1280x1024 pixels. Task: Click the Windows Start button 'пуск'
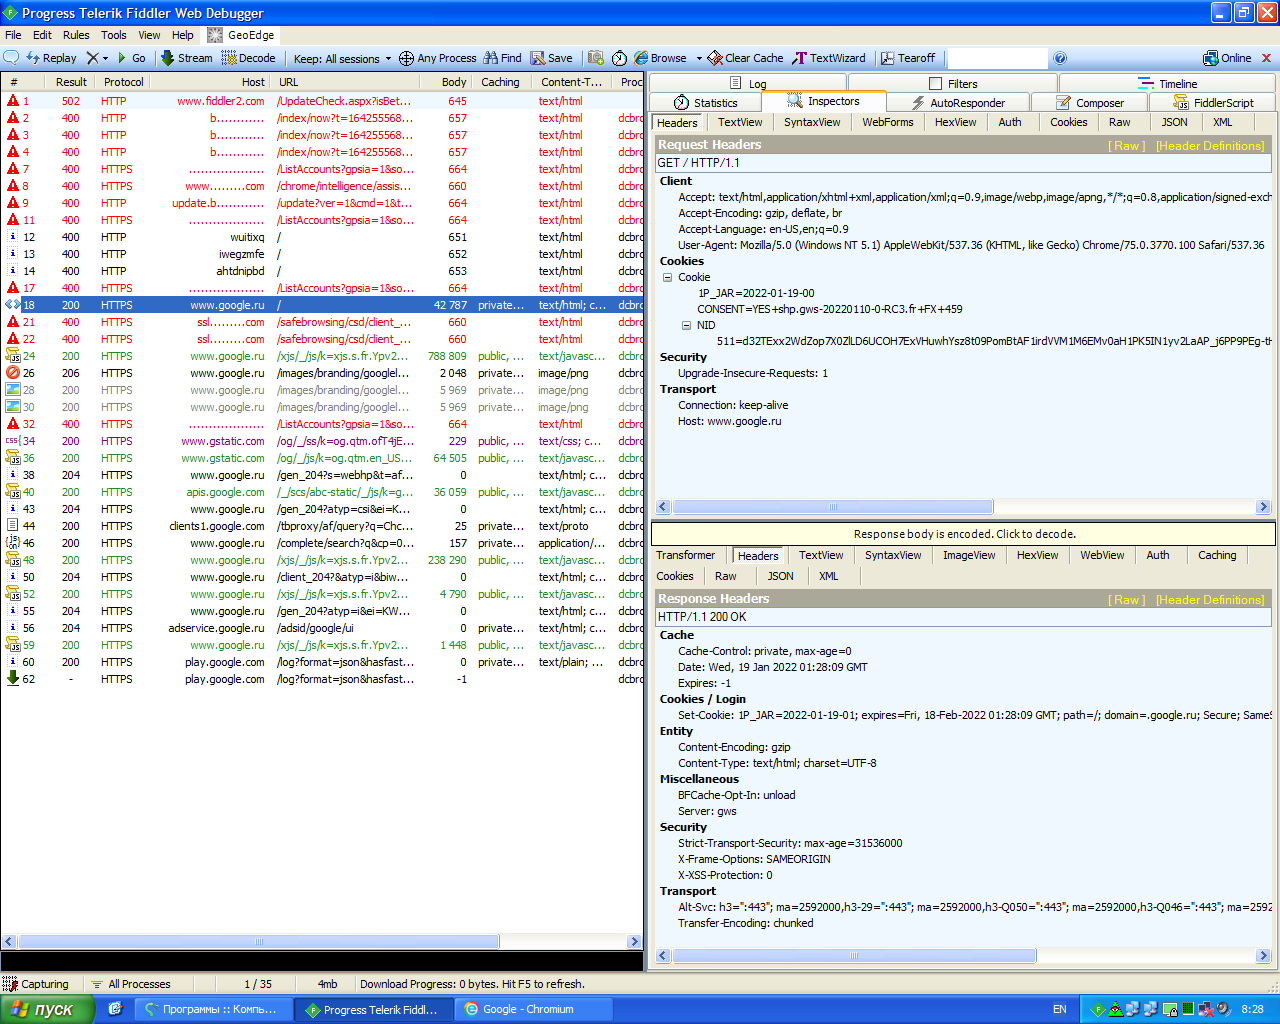[x=47, y=1009]
